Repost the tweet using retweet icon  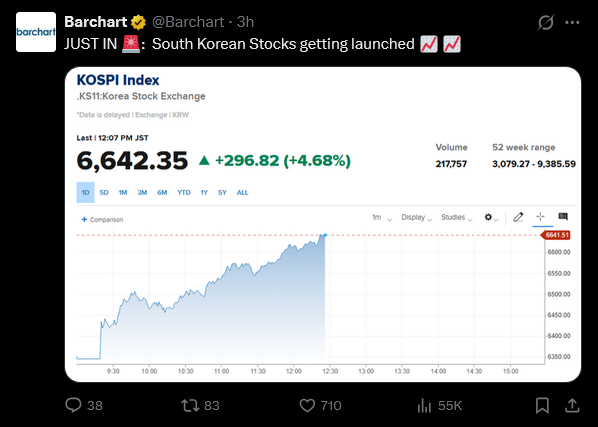190,406
